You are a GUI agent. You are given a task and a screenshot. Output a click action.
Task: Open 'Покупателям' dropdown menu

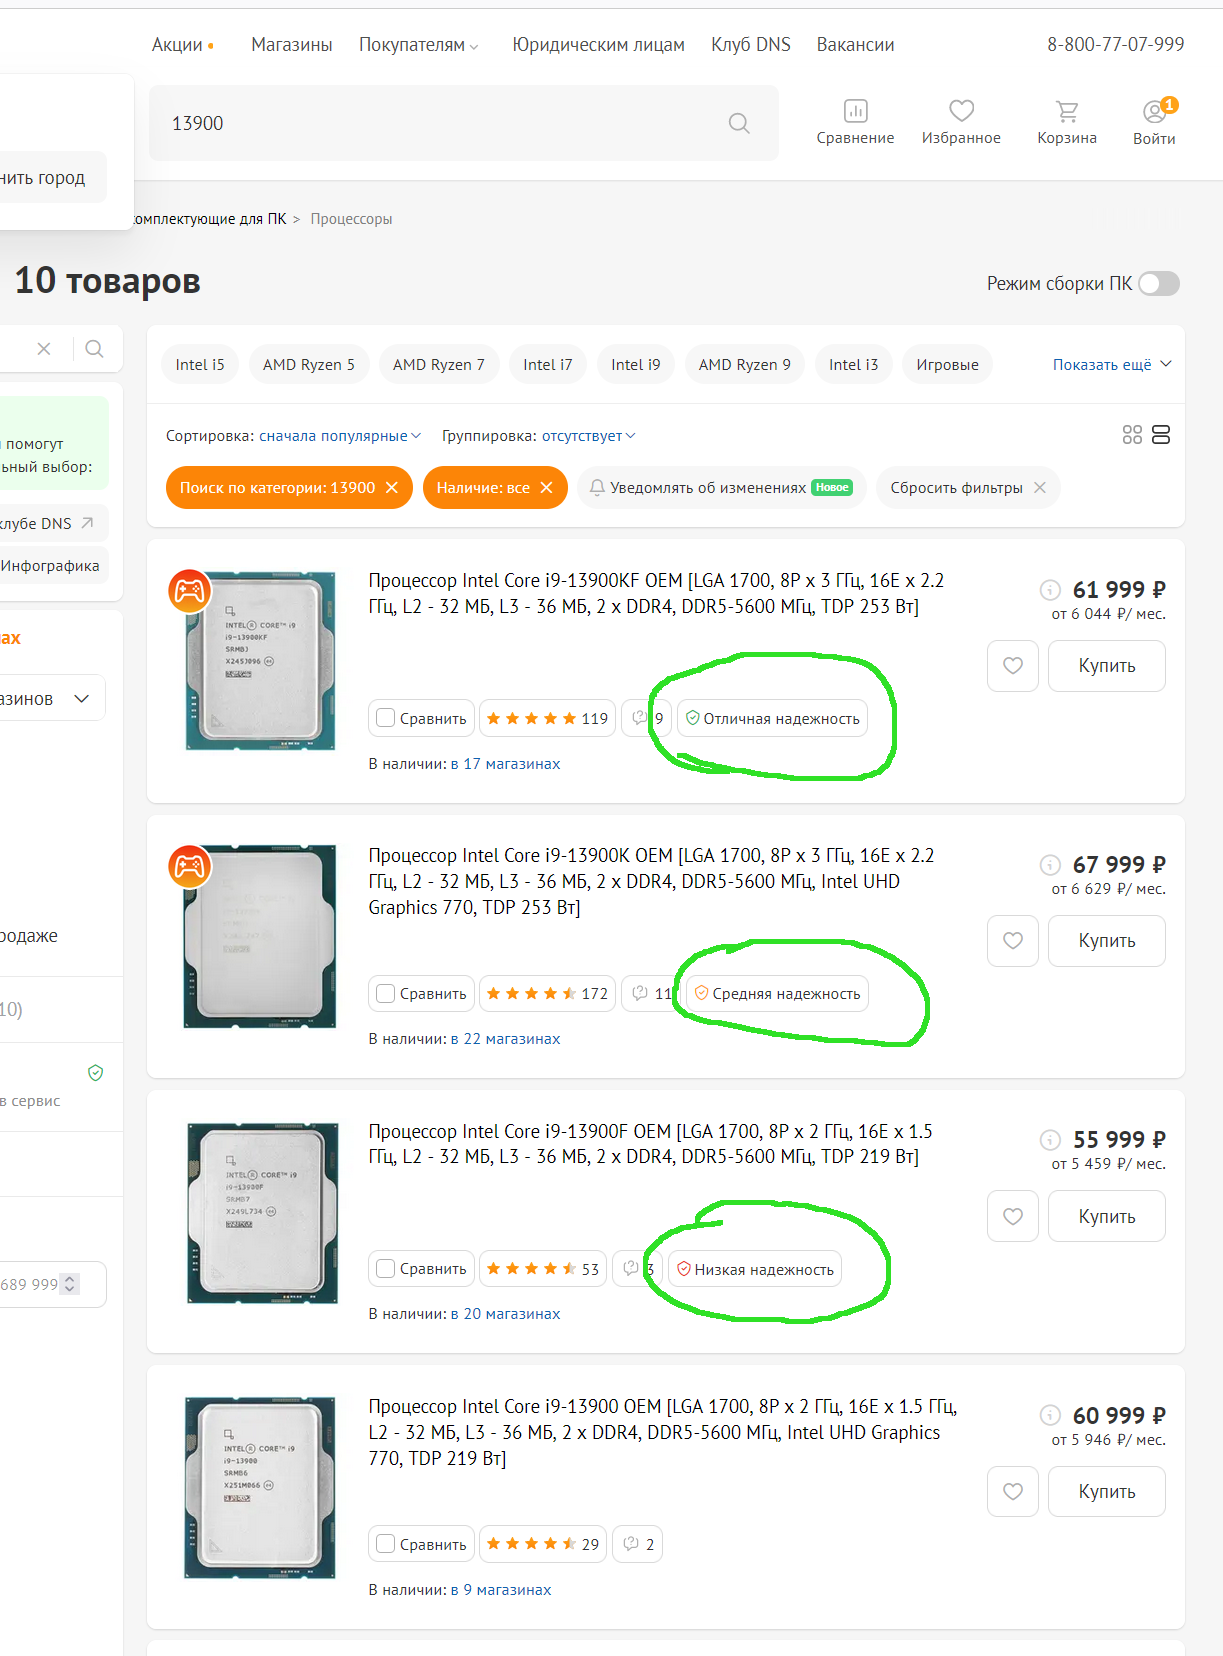(419, 45)
